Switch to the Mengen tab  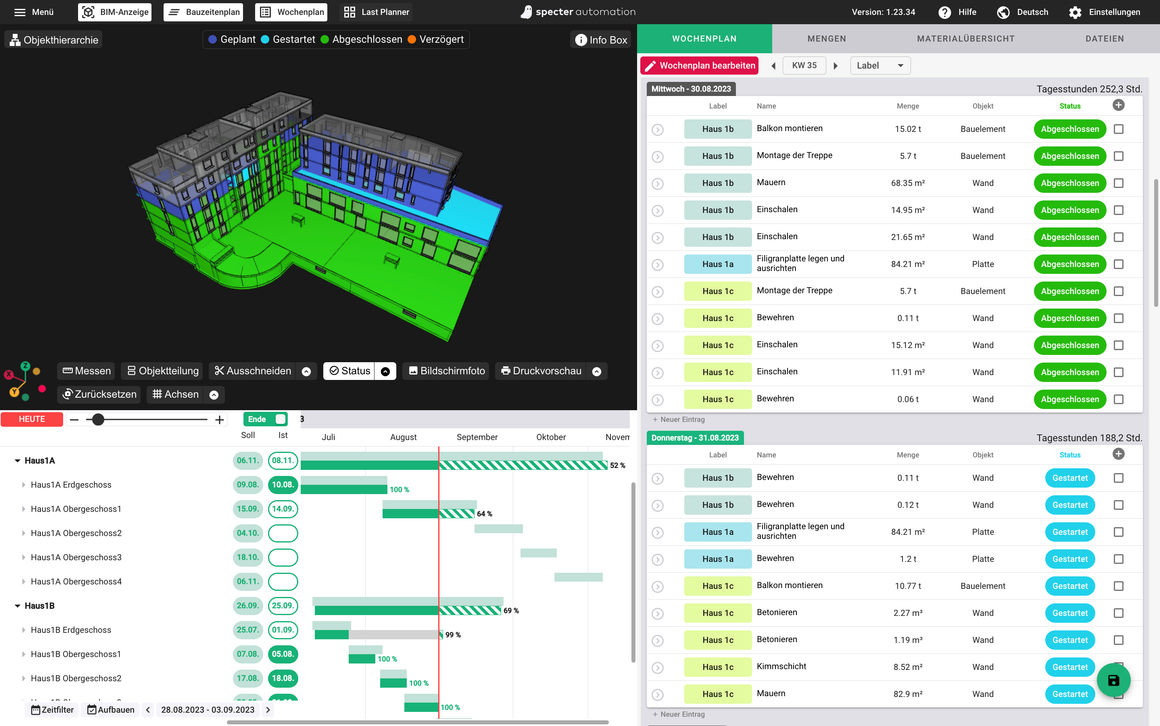[826, 38]
